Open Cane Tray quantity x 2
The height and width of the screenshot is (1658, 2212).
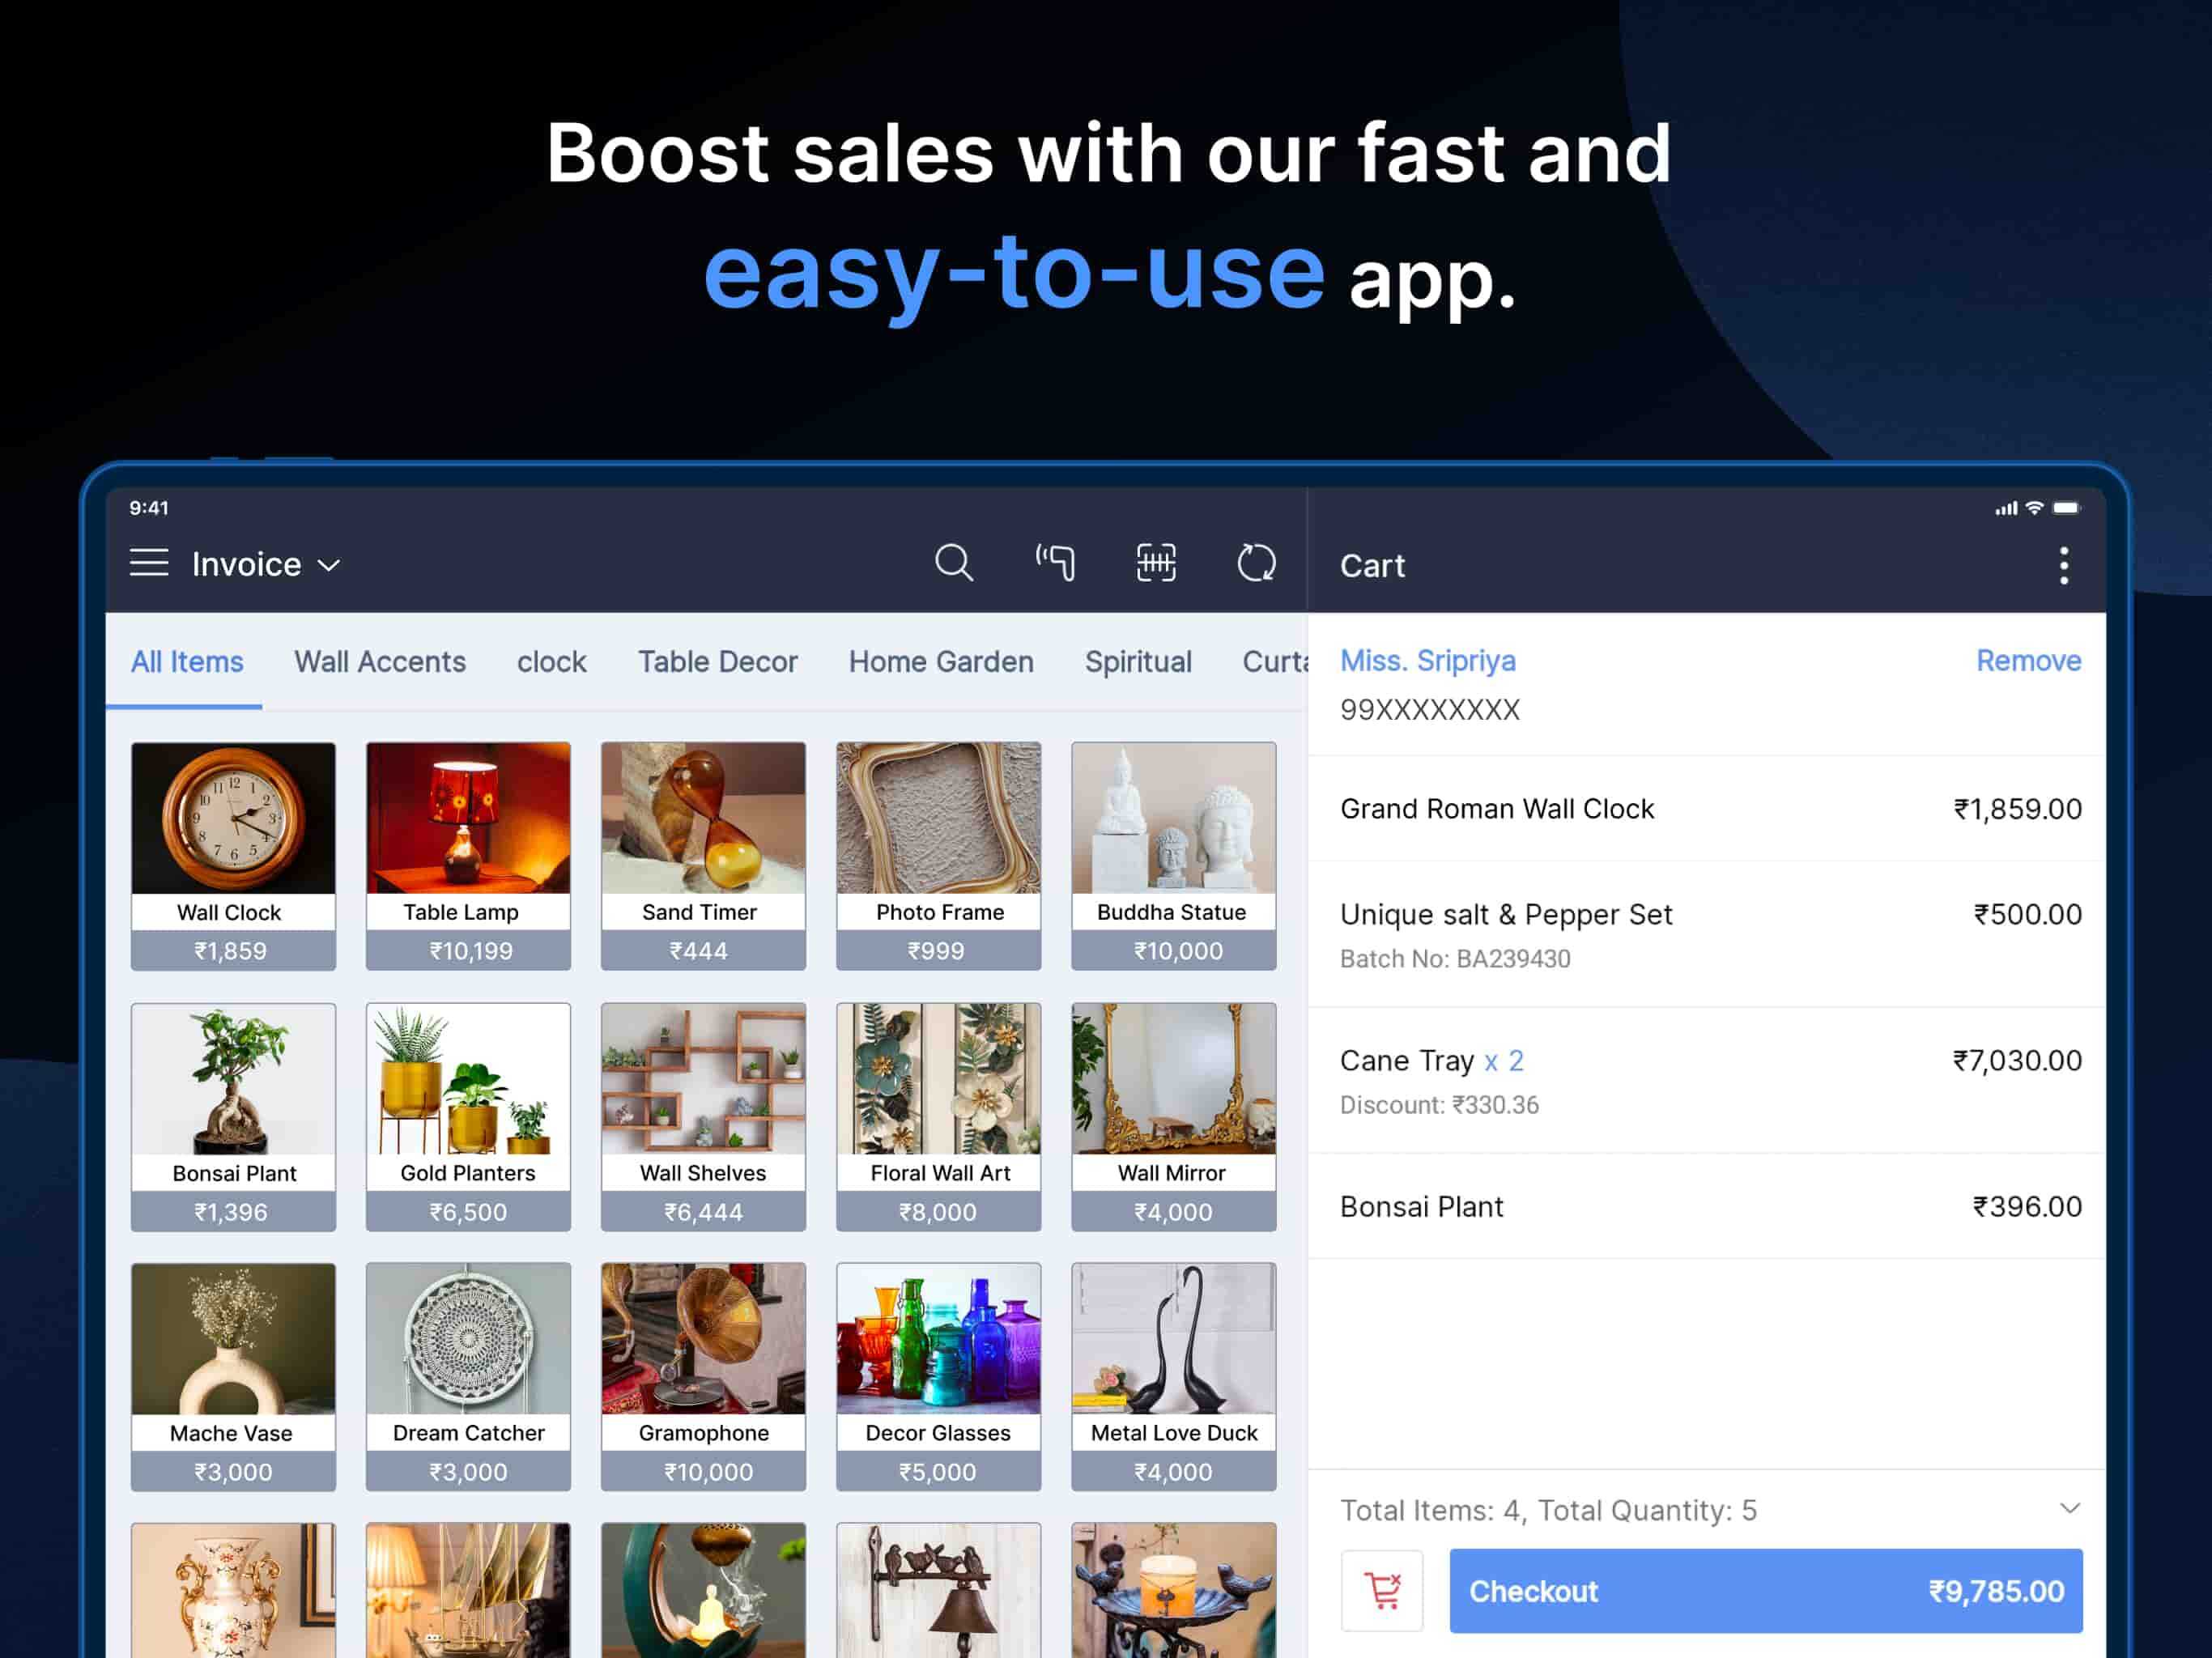1503,1061
